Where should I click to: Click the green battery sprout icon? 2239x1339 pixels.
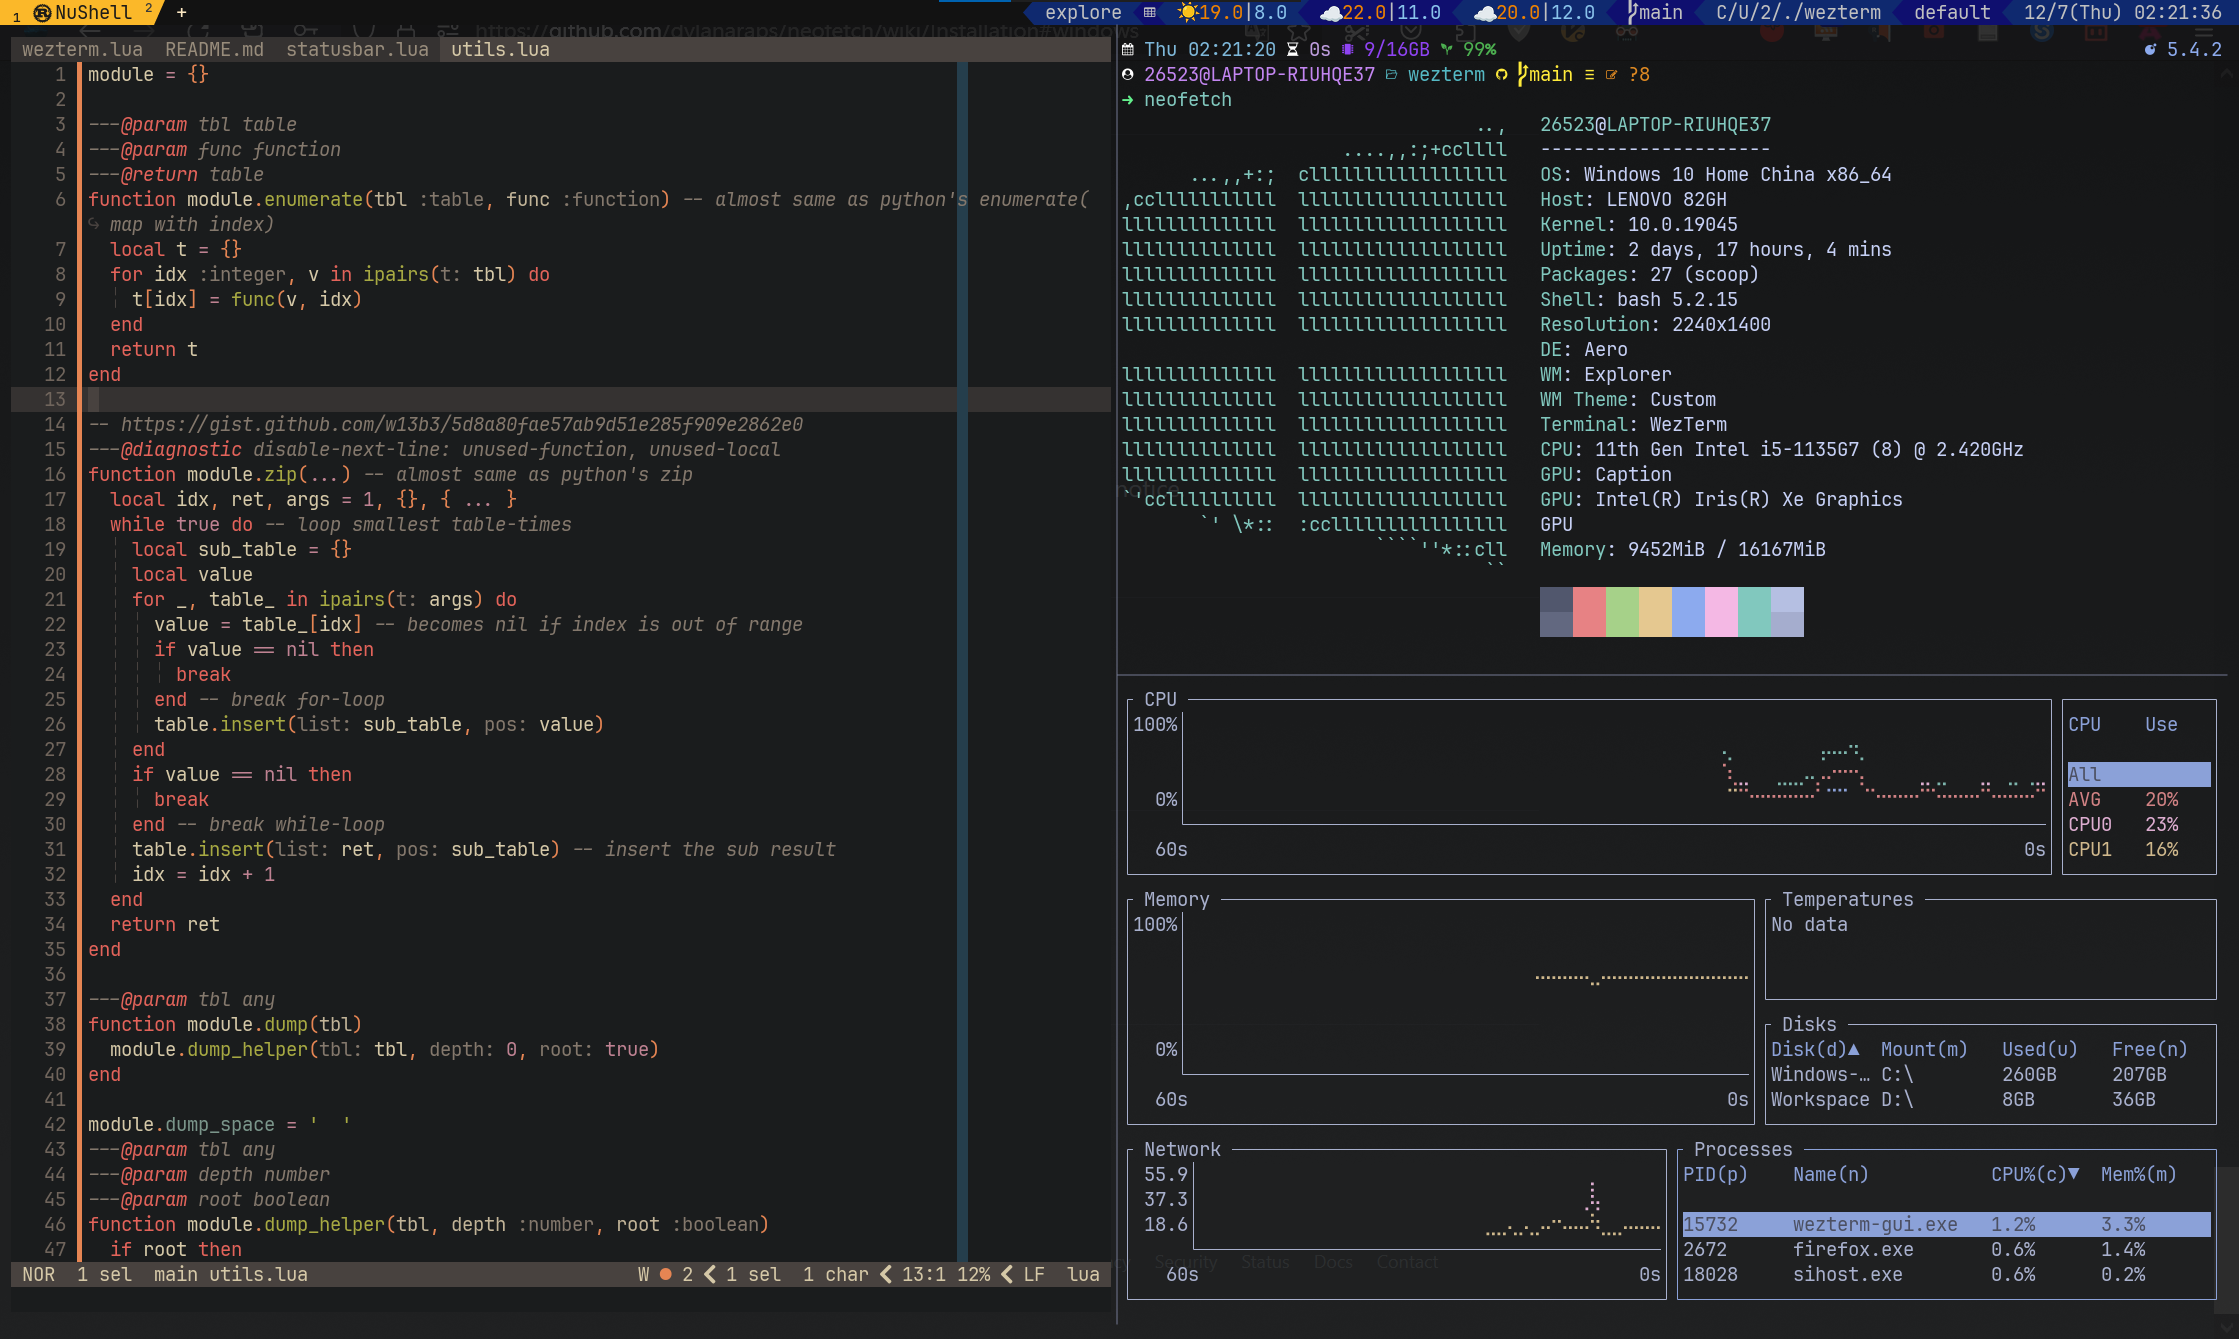pos(1446,49)
